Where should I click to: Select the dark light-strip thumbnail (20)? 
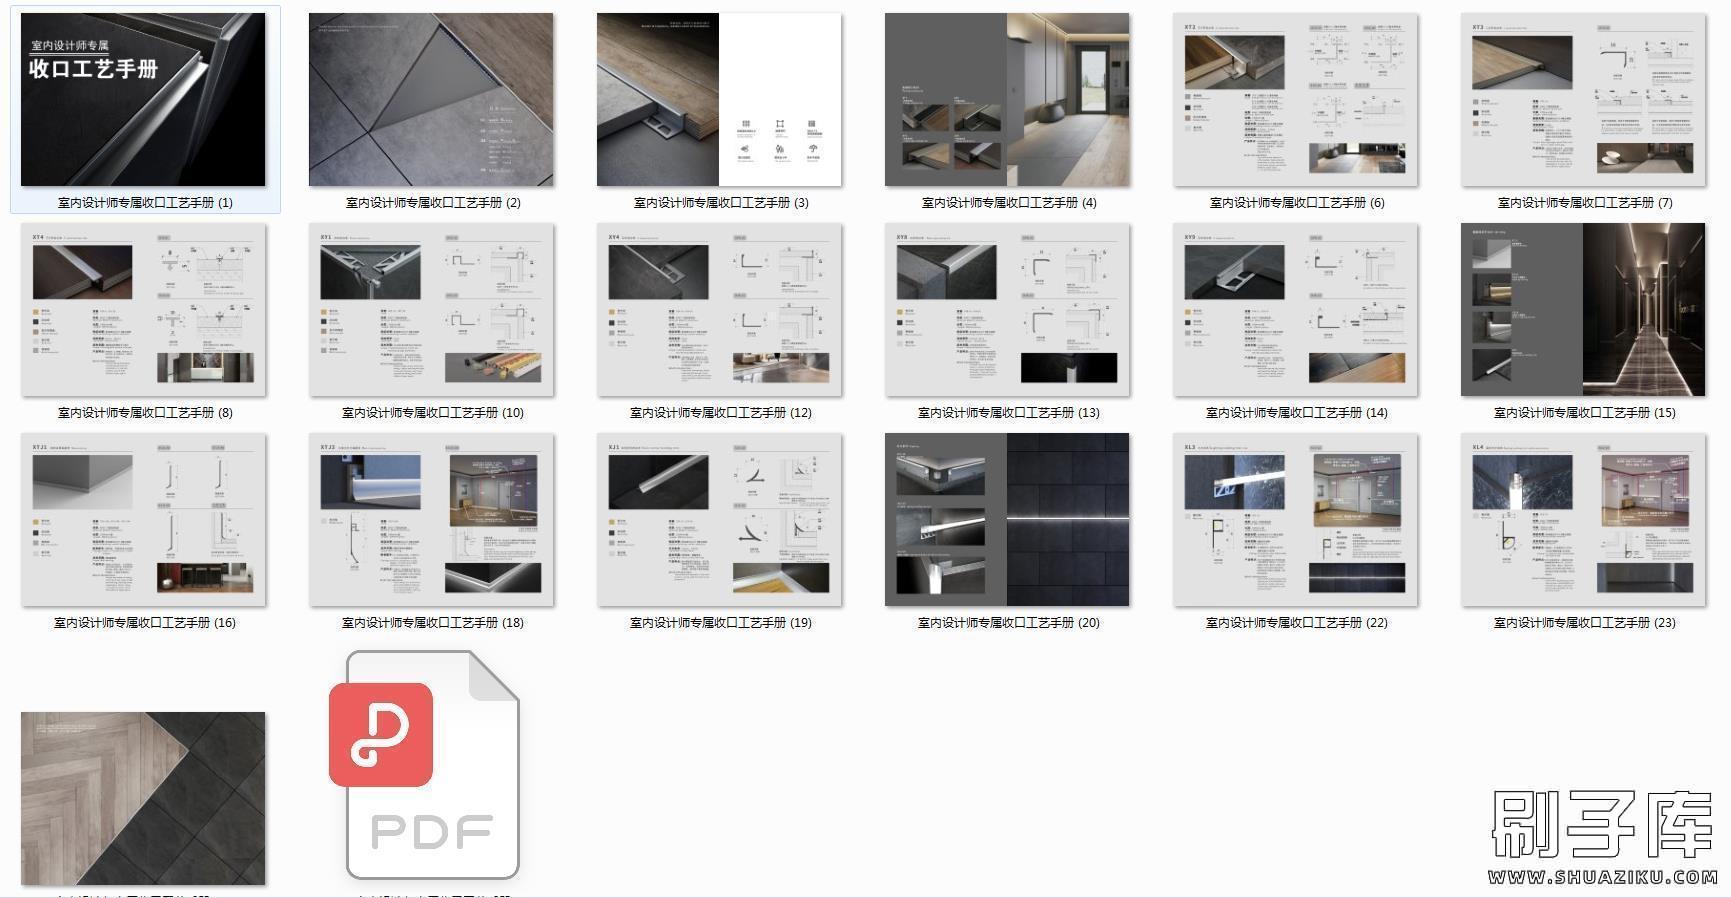1007,520
